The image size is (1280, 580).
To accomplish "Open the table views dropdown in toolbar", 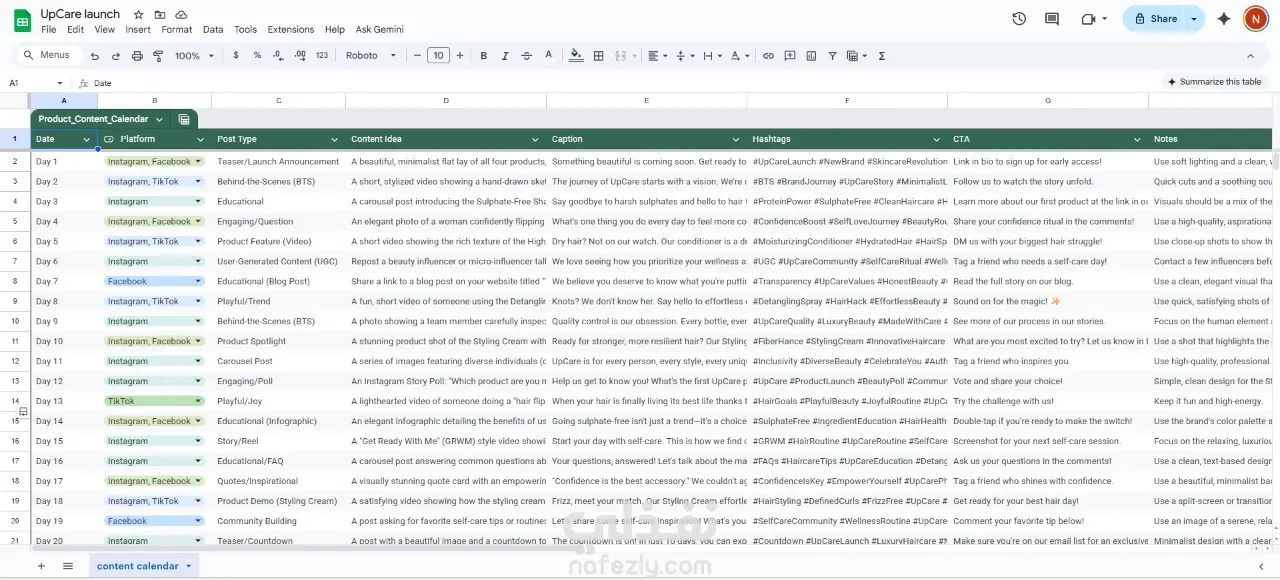I will pyautogui.click(x=856, y=56).
